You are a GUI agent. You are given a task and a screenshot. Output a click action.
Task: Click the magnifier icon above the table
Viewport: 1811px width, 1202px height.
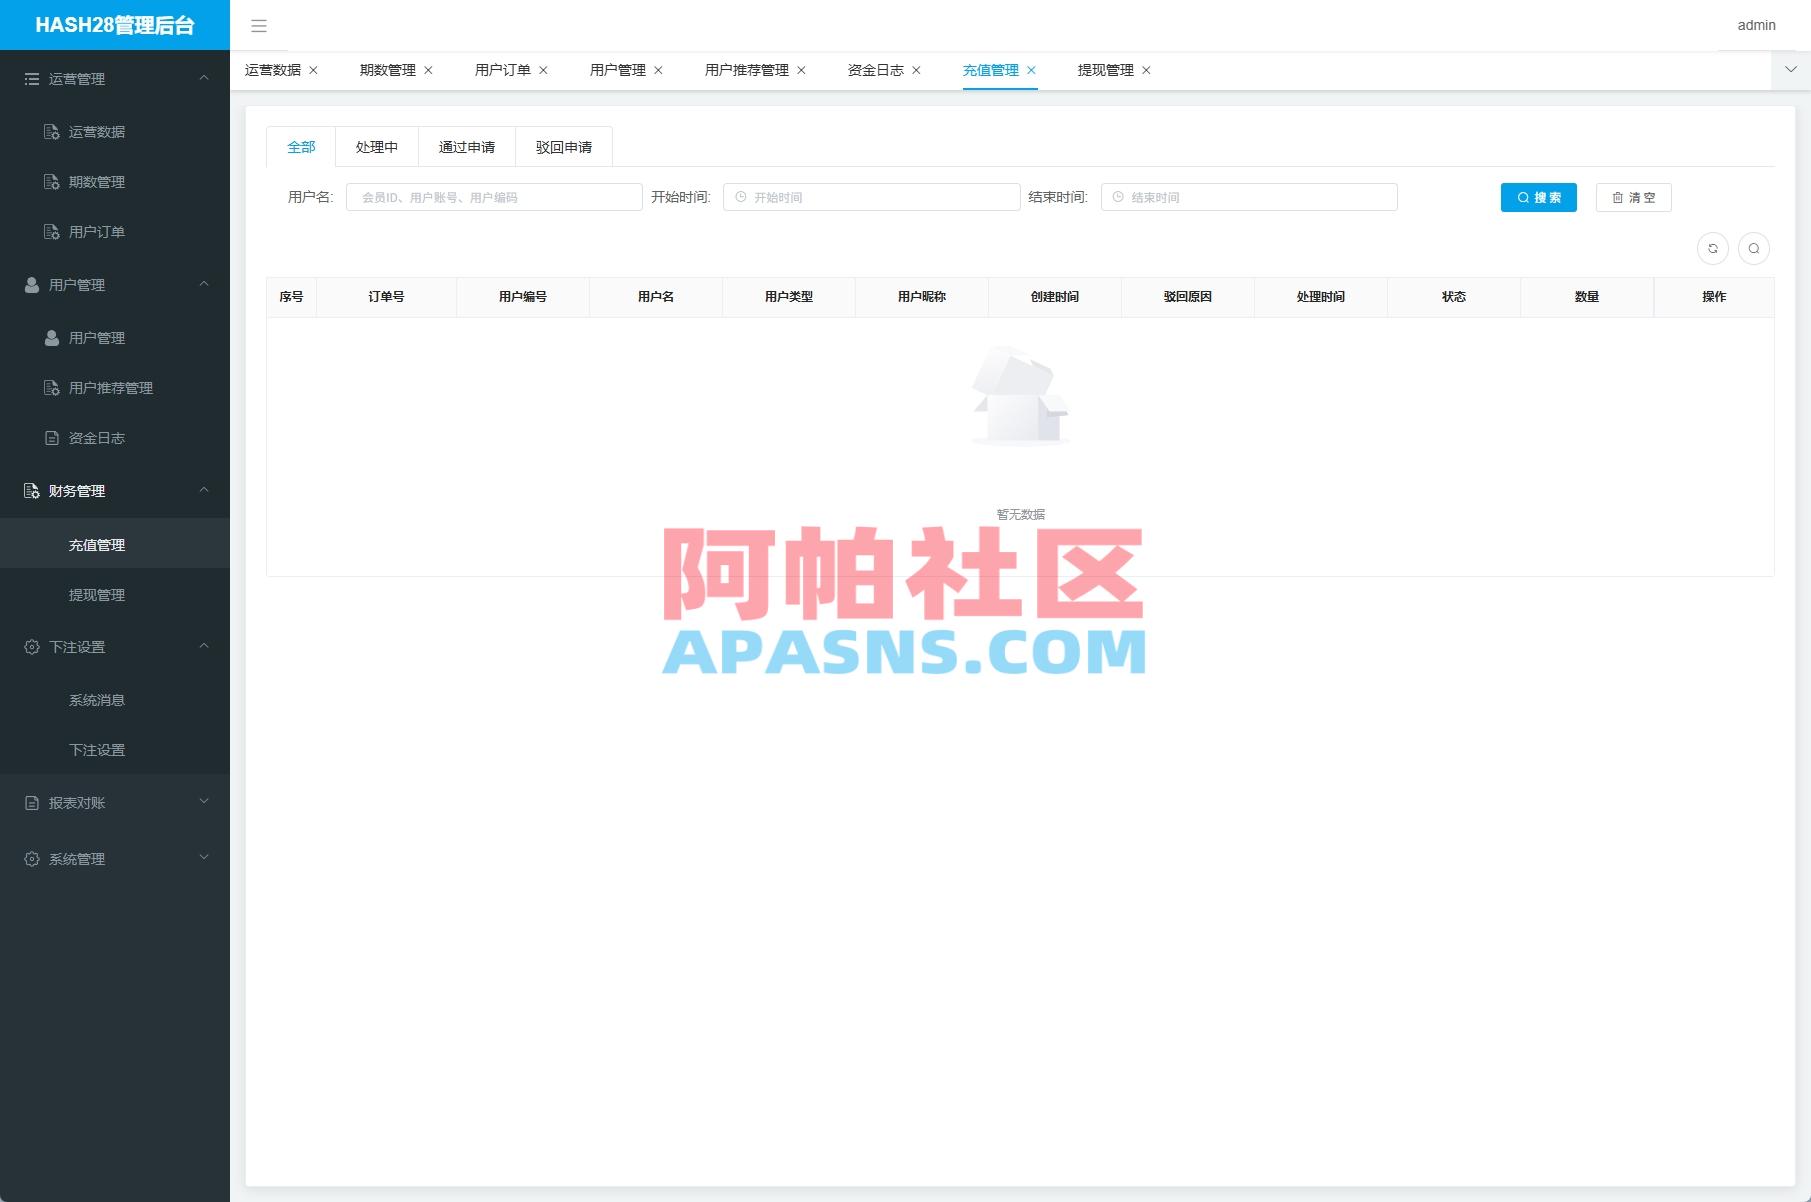(x=1755, y=248)
